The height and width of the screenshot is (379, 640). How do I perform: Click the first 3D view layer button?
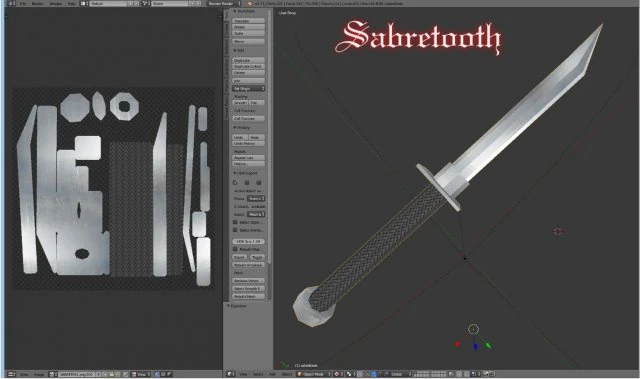click(x=415, y=372)
